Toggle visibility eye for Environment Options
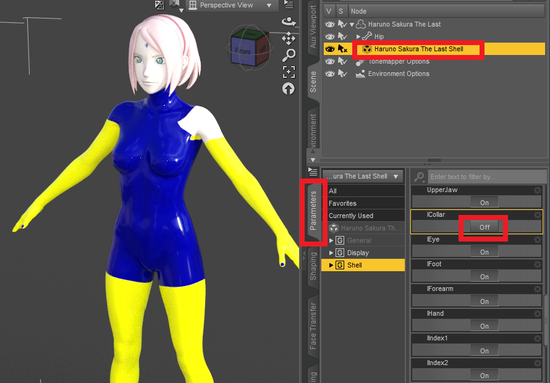The image size is (550, 383). pyautogui.click(x=329, y=74)
